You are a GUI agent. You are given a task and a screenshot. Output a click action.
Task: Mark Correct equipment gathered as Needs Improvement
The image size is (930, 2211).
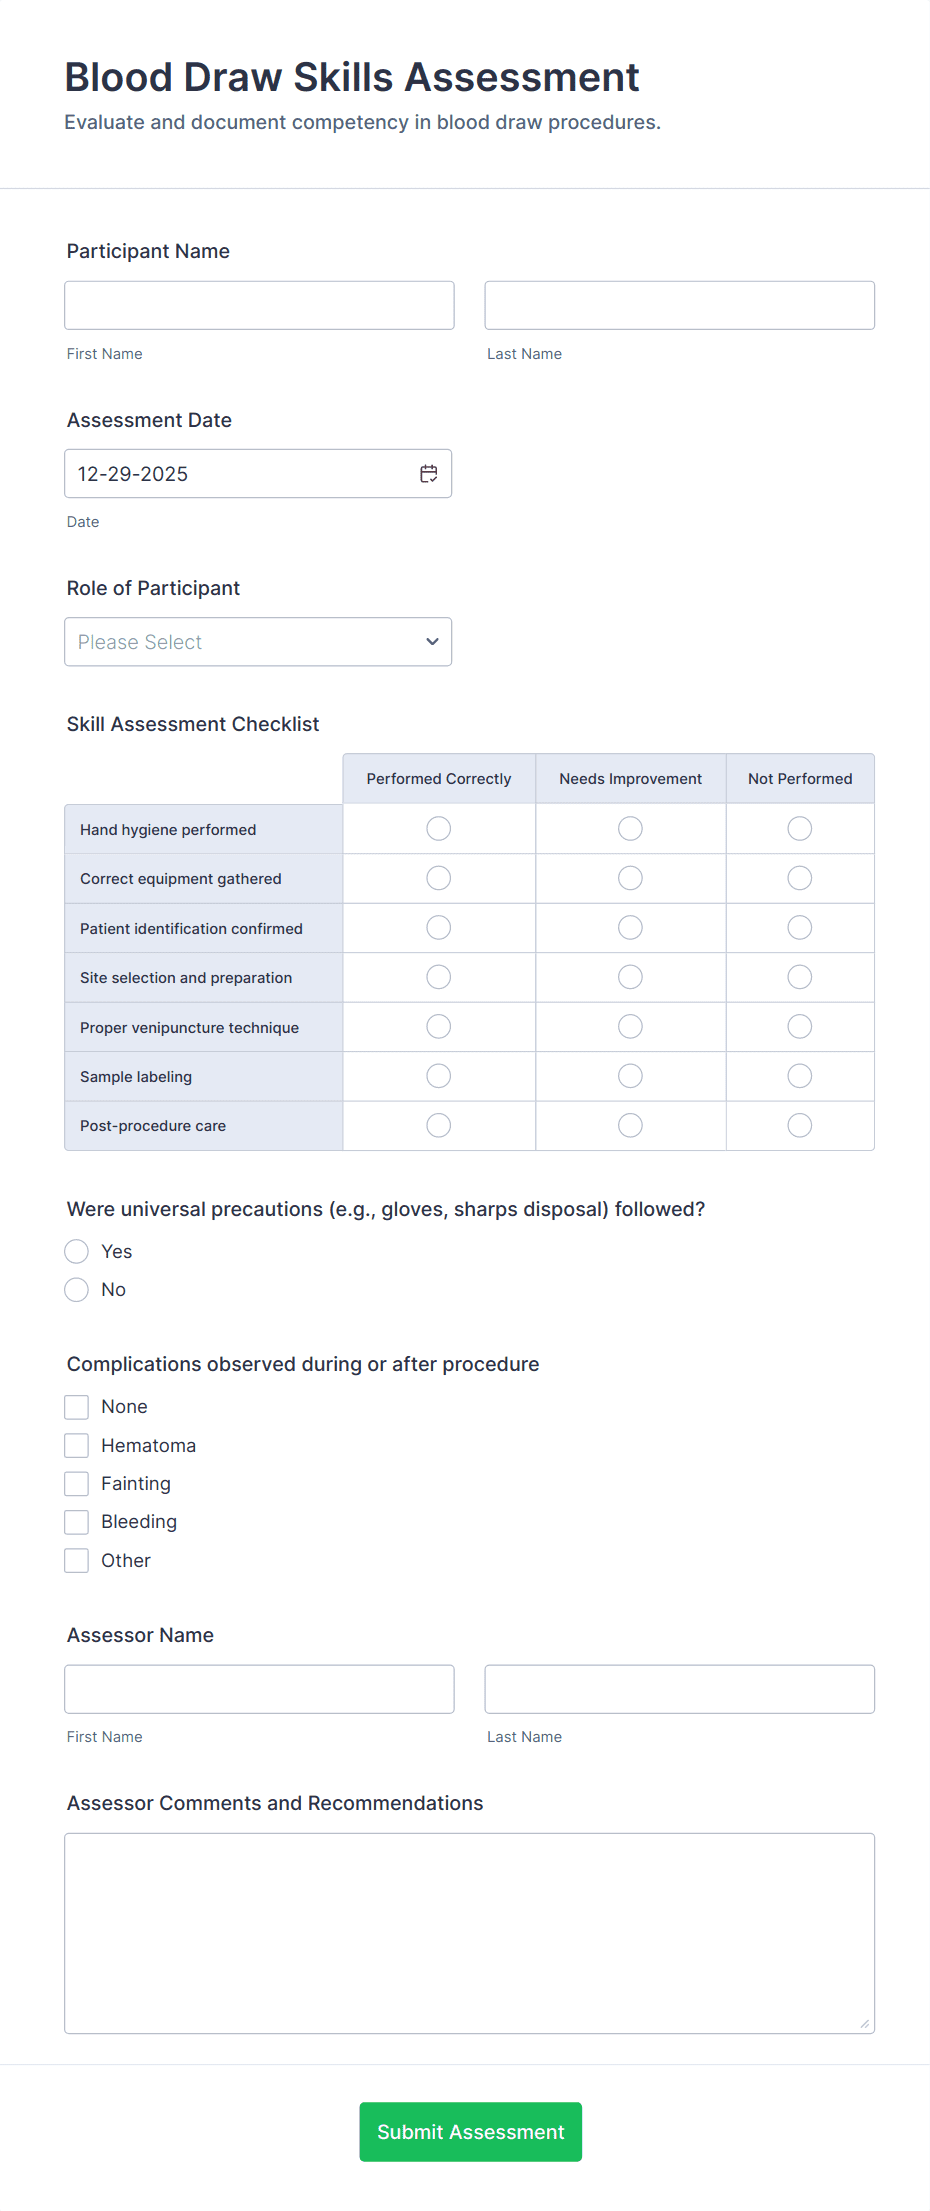tap(630, 877)
